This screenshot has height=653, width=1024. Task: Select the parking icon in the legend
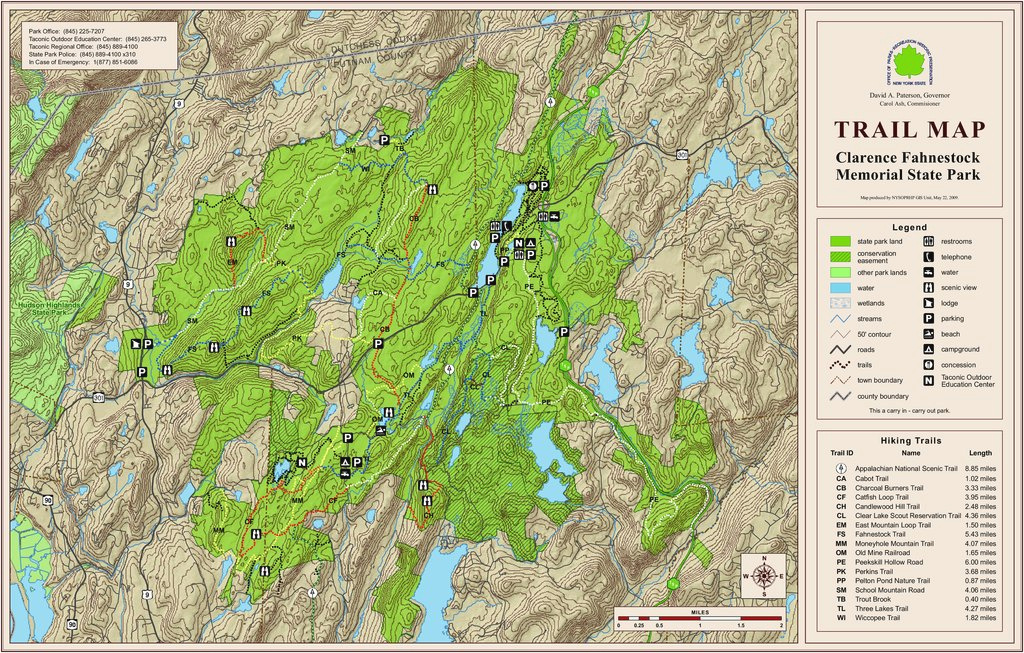(x=929, y=318)
